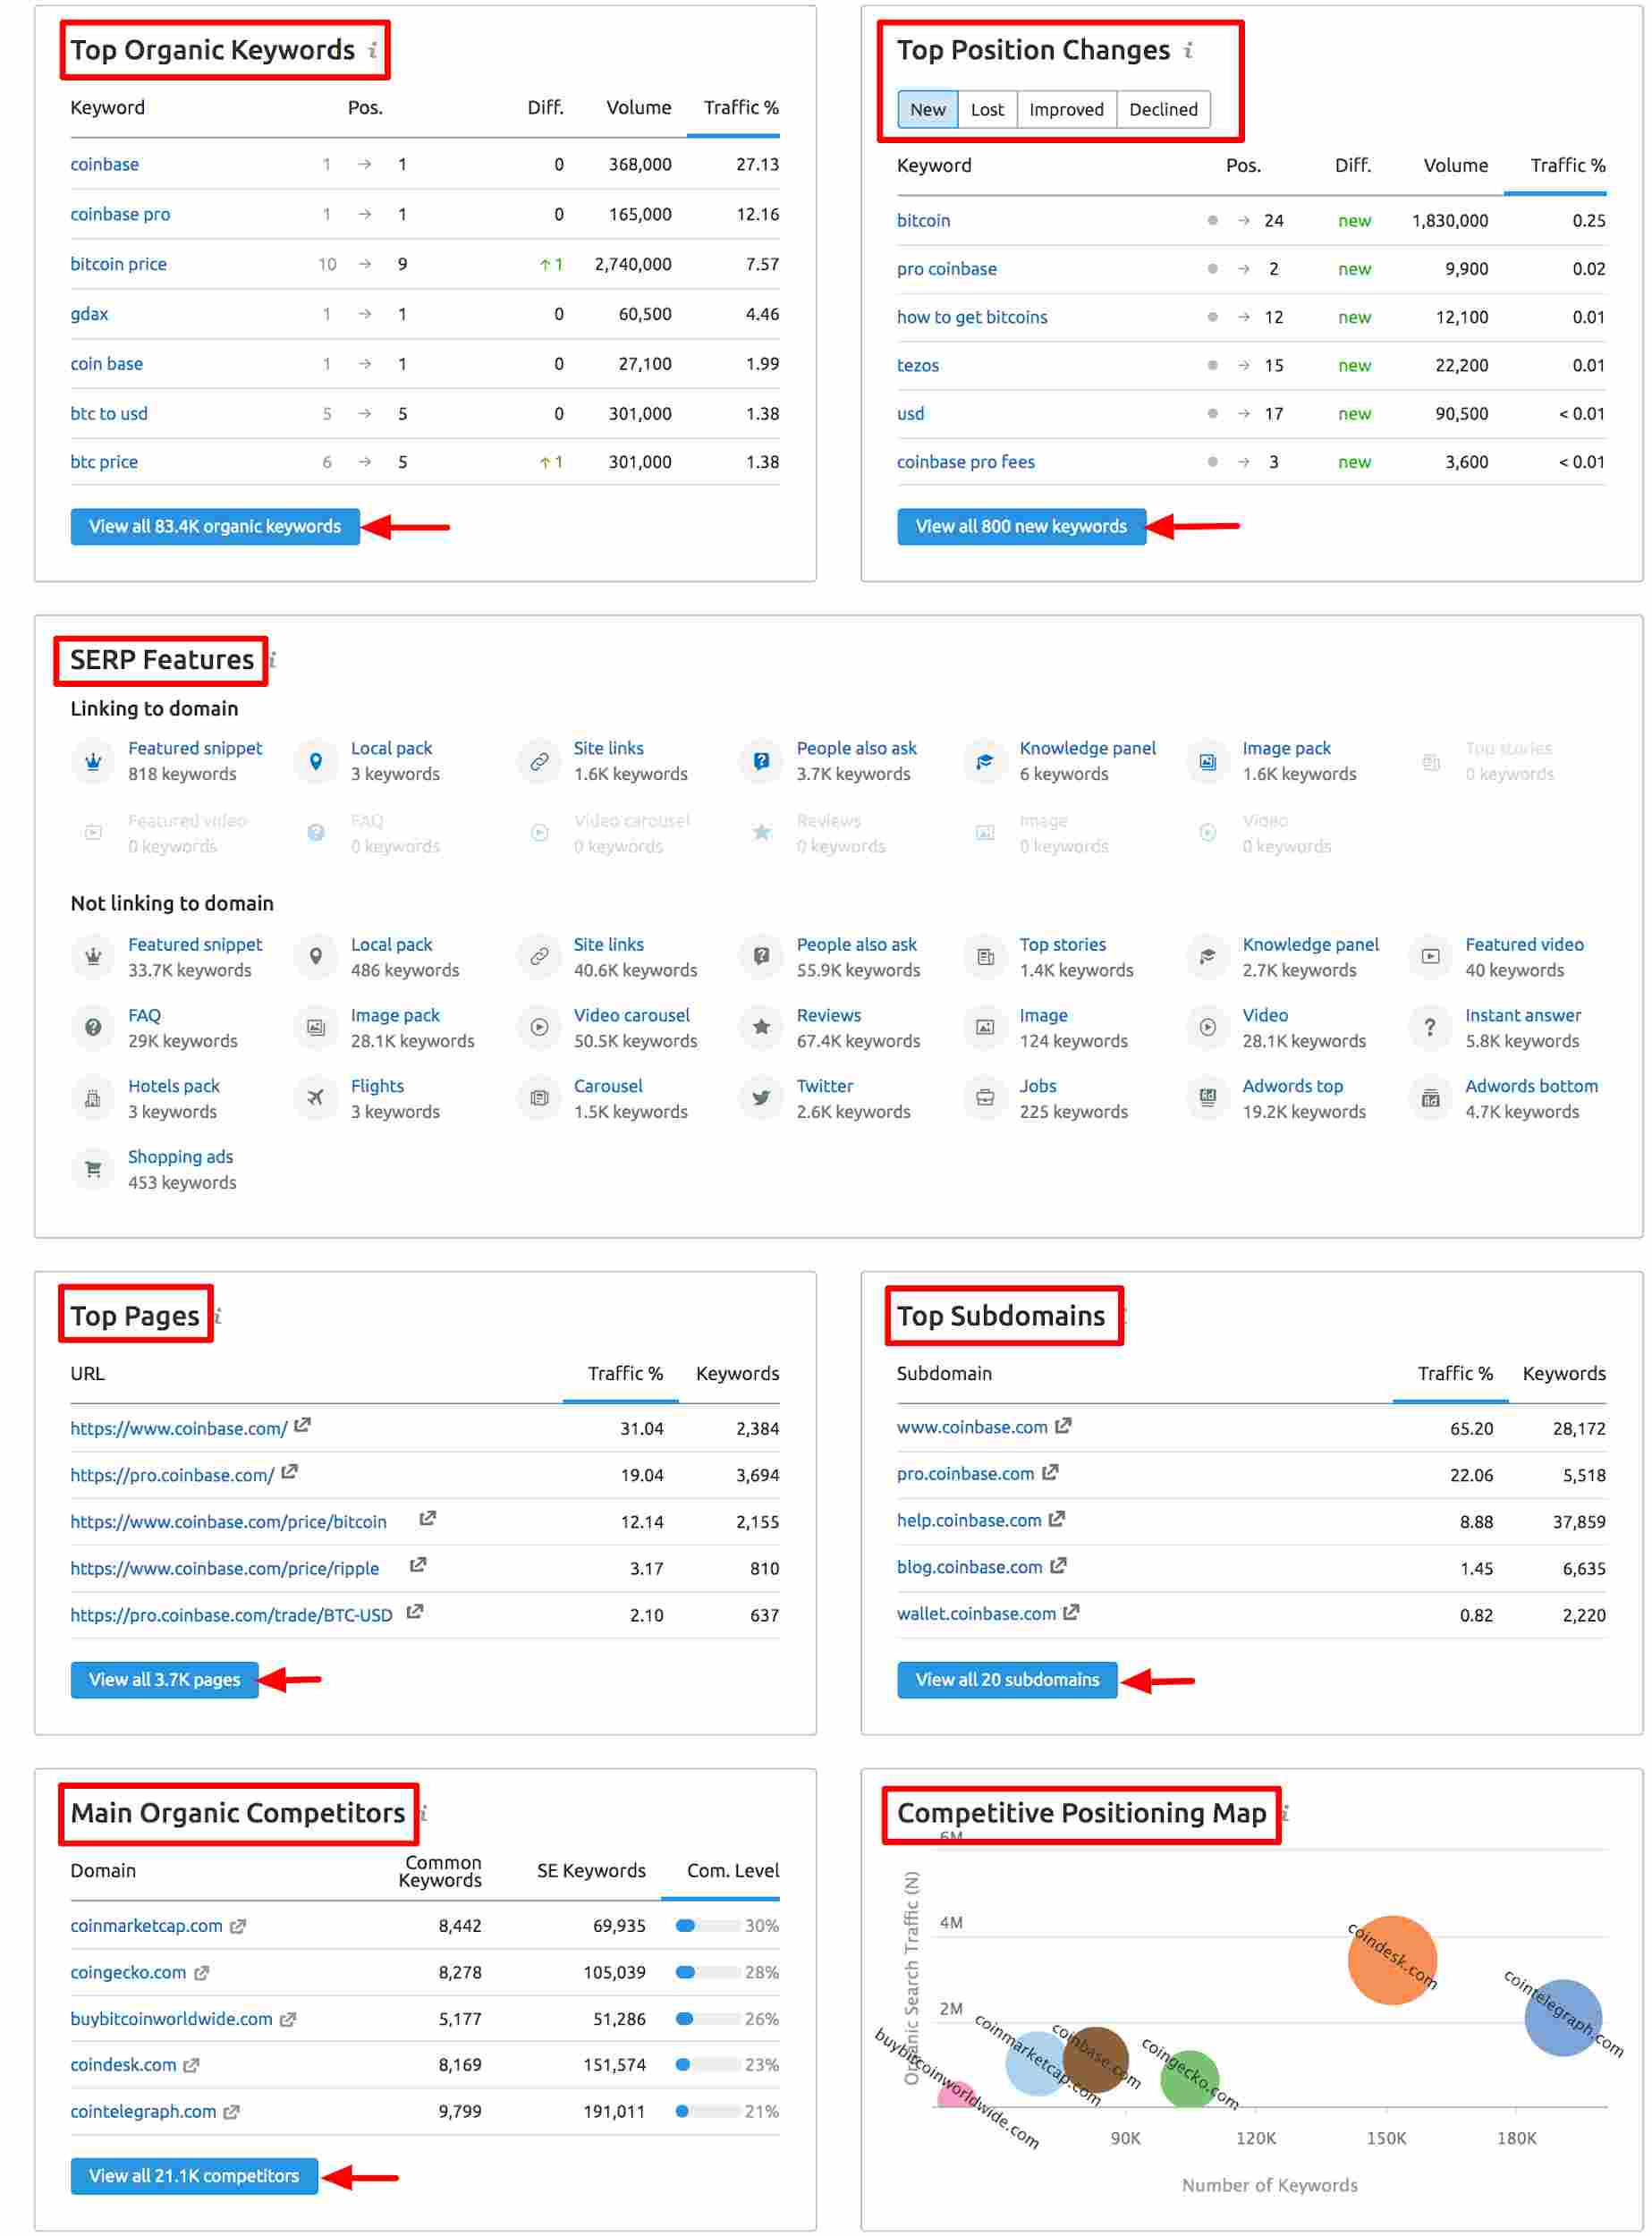Click the Site links chain icon with 1.6K keywords
The height and width of the screenshot is (2236, 1652).
tap(539, 762)
